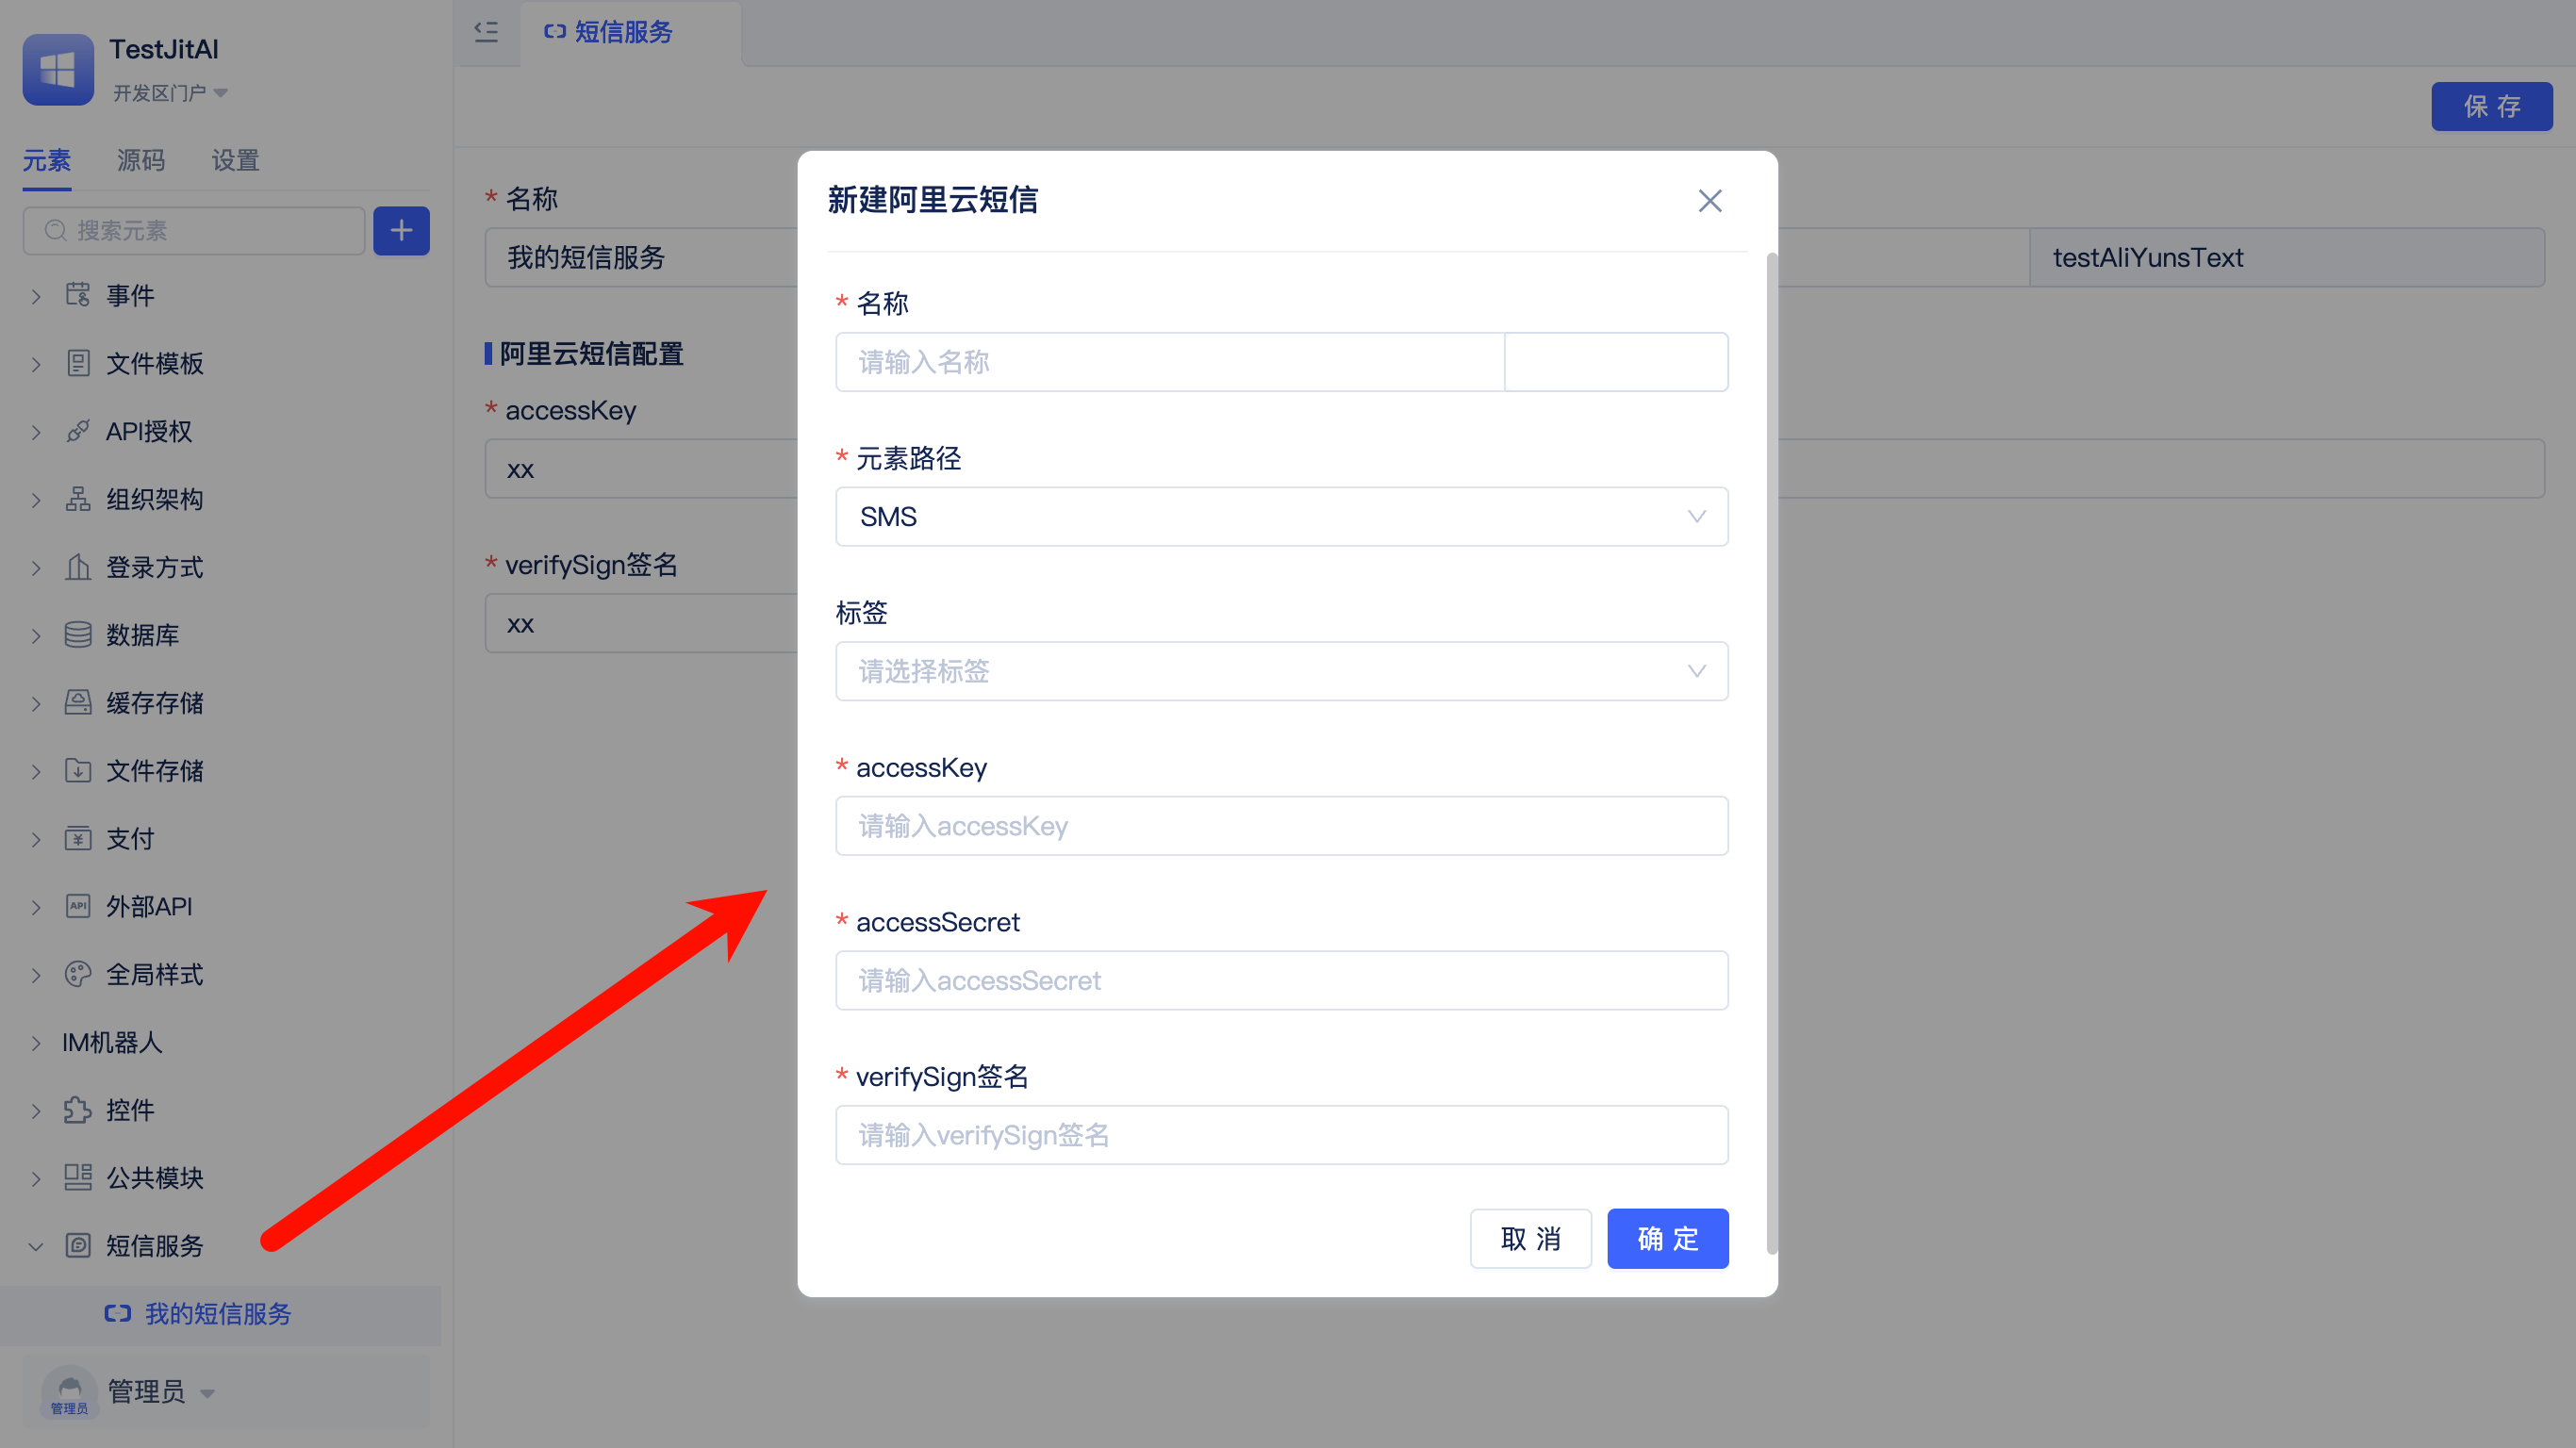
Task: Open the 管理员 user dropdown arrow
Action: coord(208,1394)
